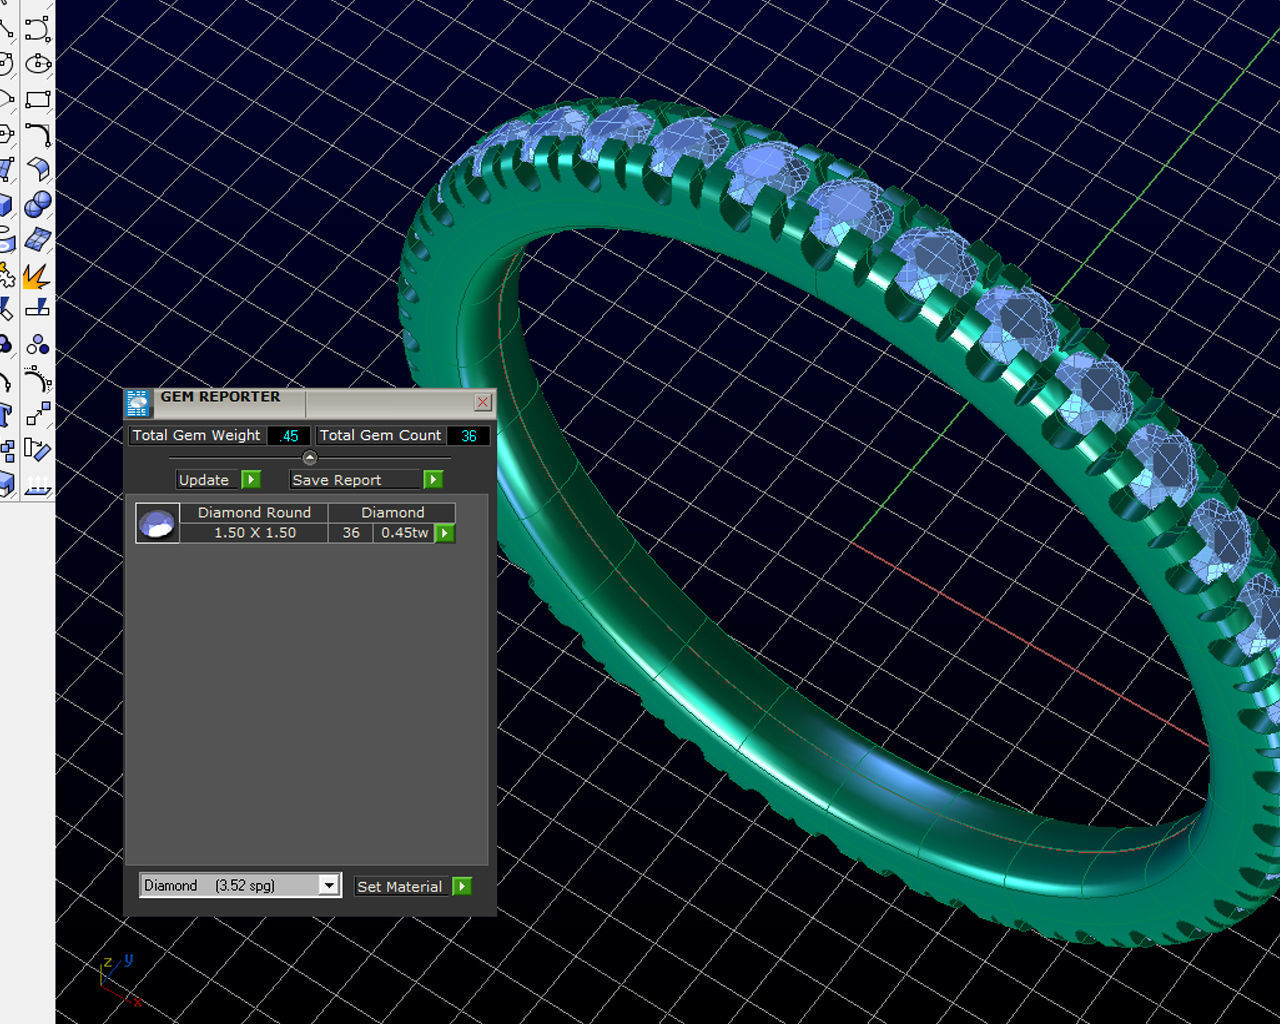Select the dotted arc offset curve tool

(x=38, y=380)
